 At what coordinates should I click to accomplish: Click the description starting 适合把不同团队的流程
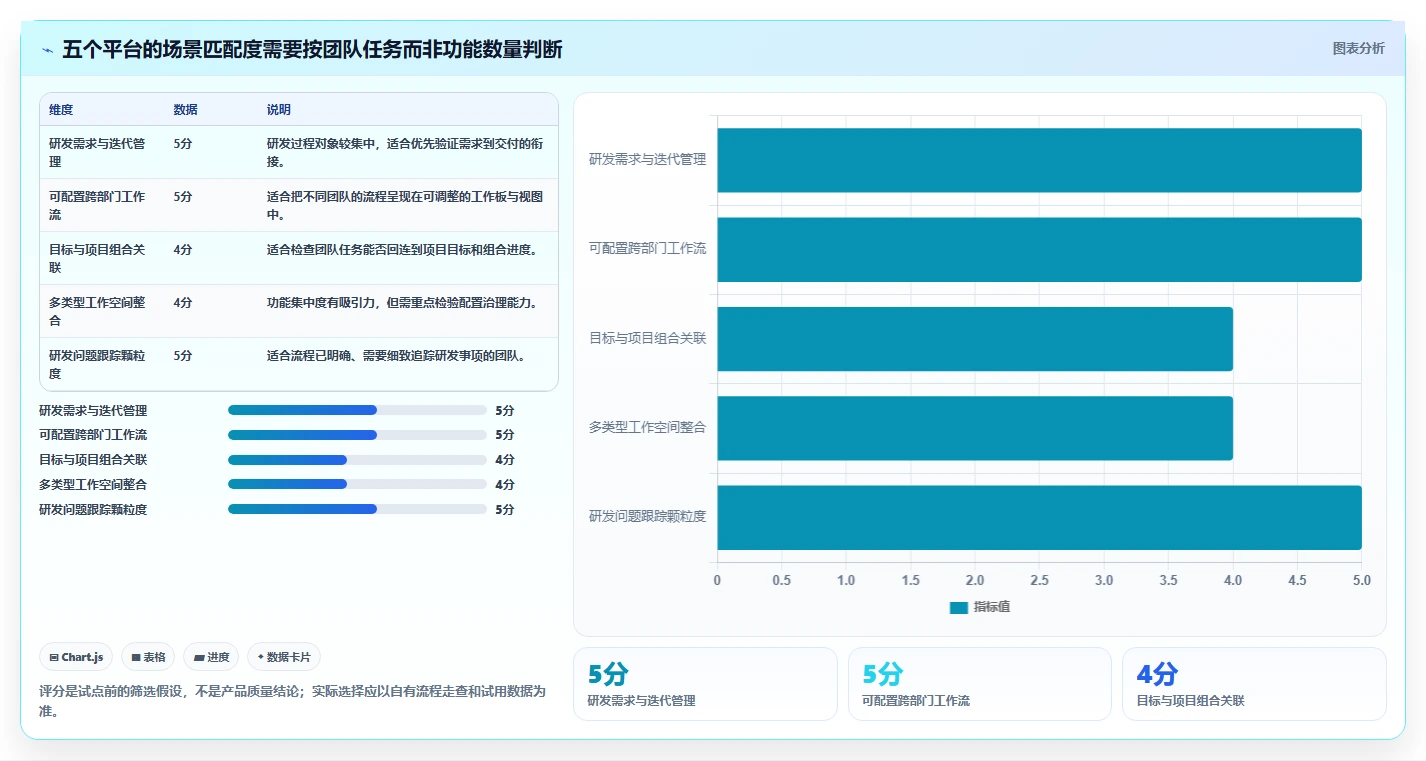pos(405,205)
